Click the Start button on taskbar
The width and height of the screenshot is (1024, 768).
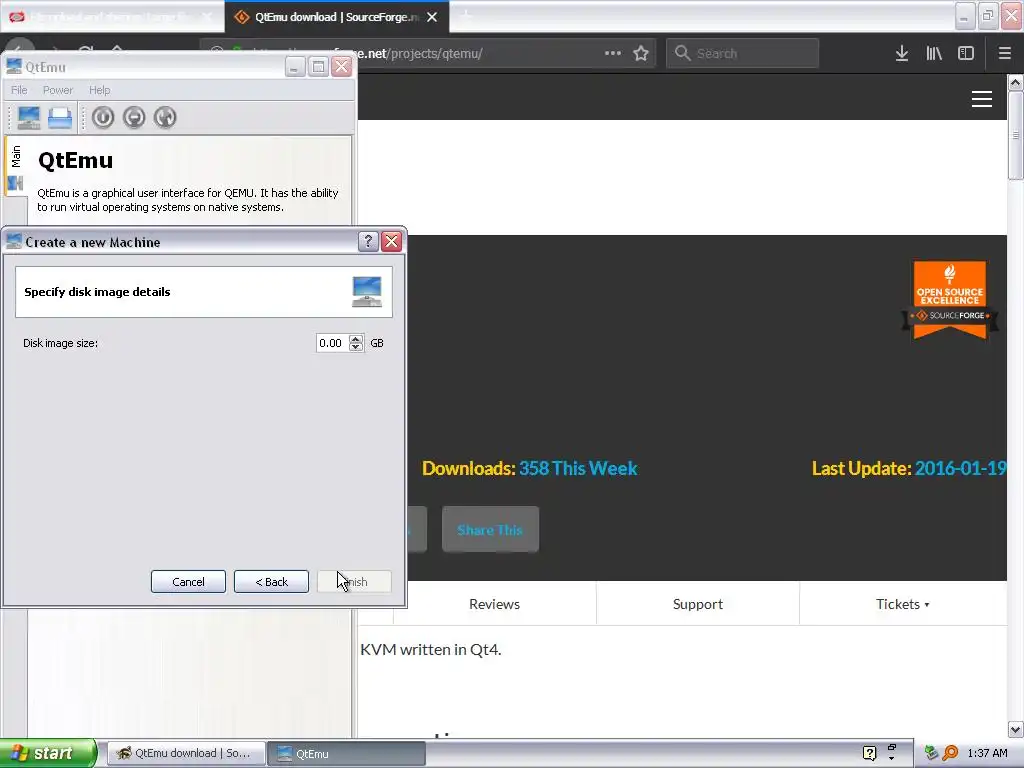pyautogui.click(x=48, y=753)
